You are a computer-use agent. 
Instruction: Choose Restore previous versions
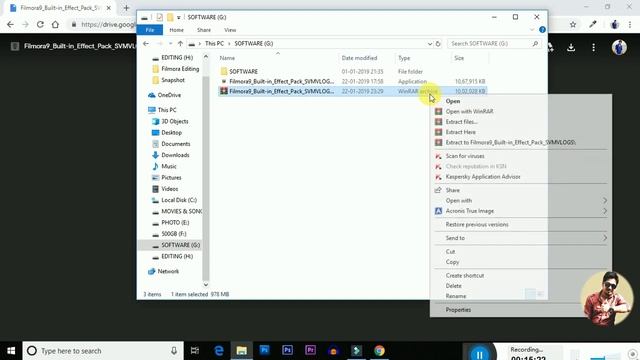(477, 224)
